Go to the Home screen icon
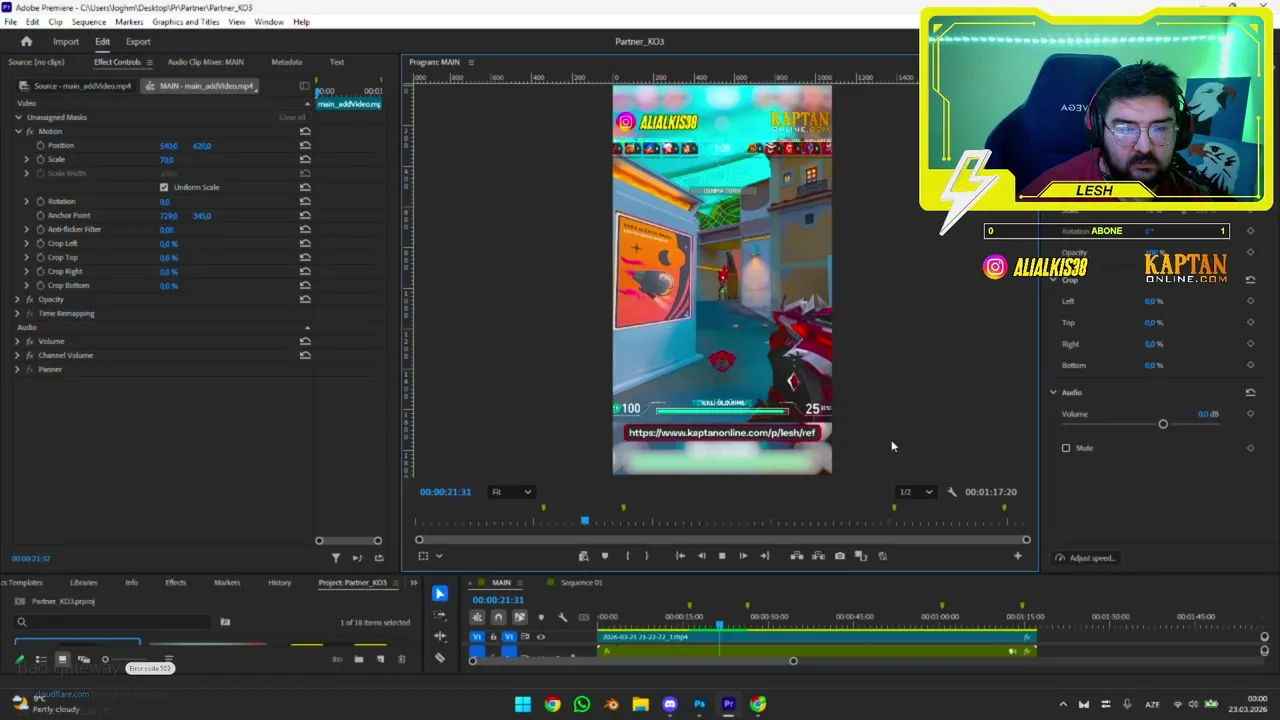 (x=27, y=42)
